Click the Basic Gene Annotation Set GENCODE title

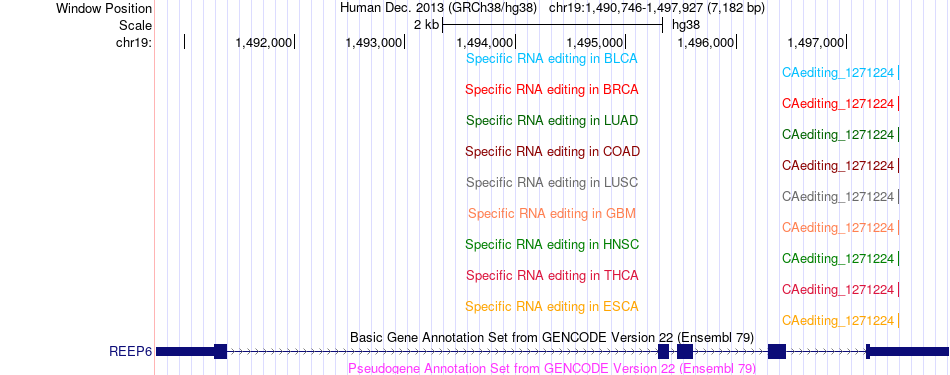click(552, 337)
